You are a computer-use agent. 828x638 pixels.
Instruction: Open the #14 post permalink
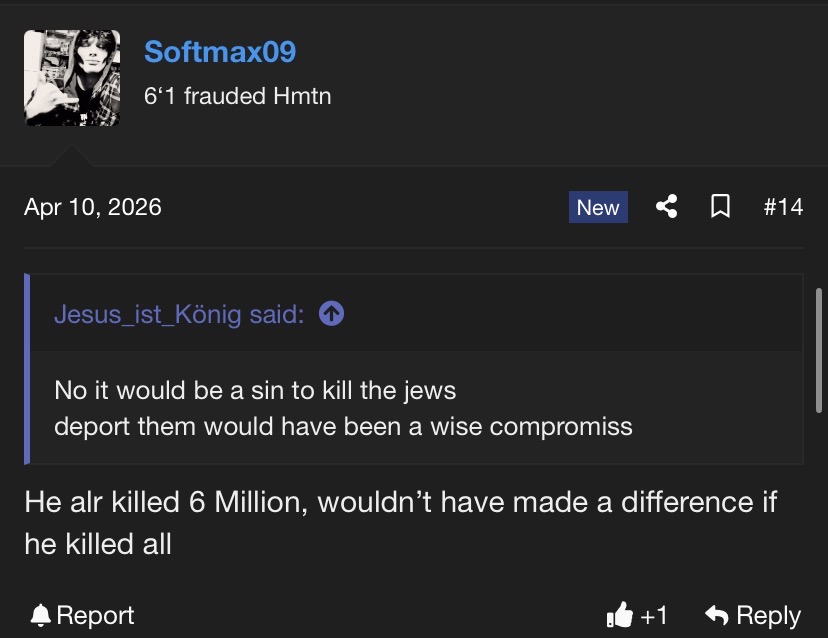coord(782,207)
